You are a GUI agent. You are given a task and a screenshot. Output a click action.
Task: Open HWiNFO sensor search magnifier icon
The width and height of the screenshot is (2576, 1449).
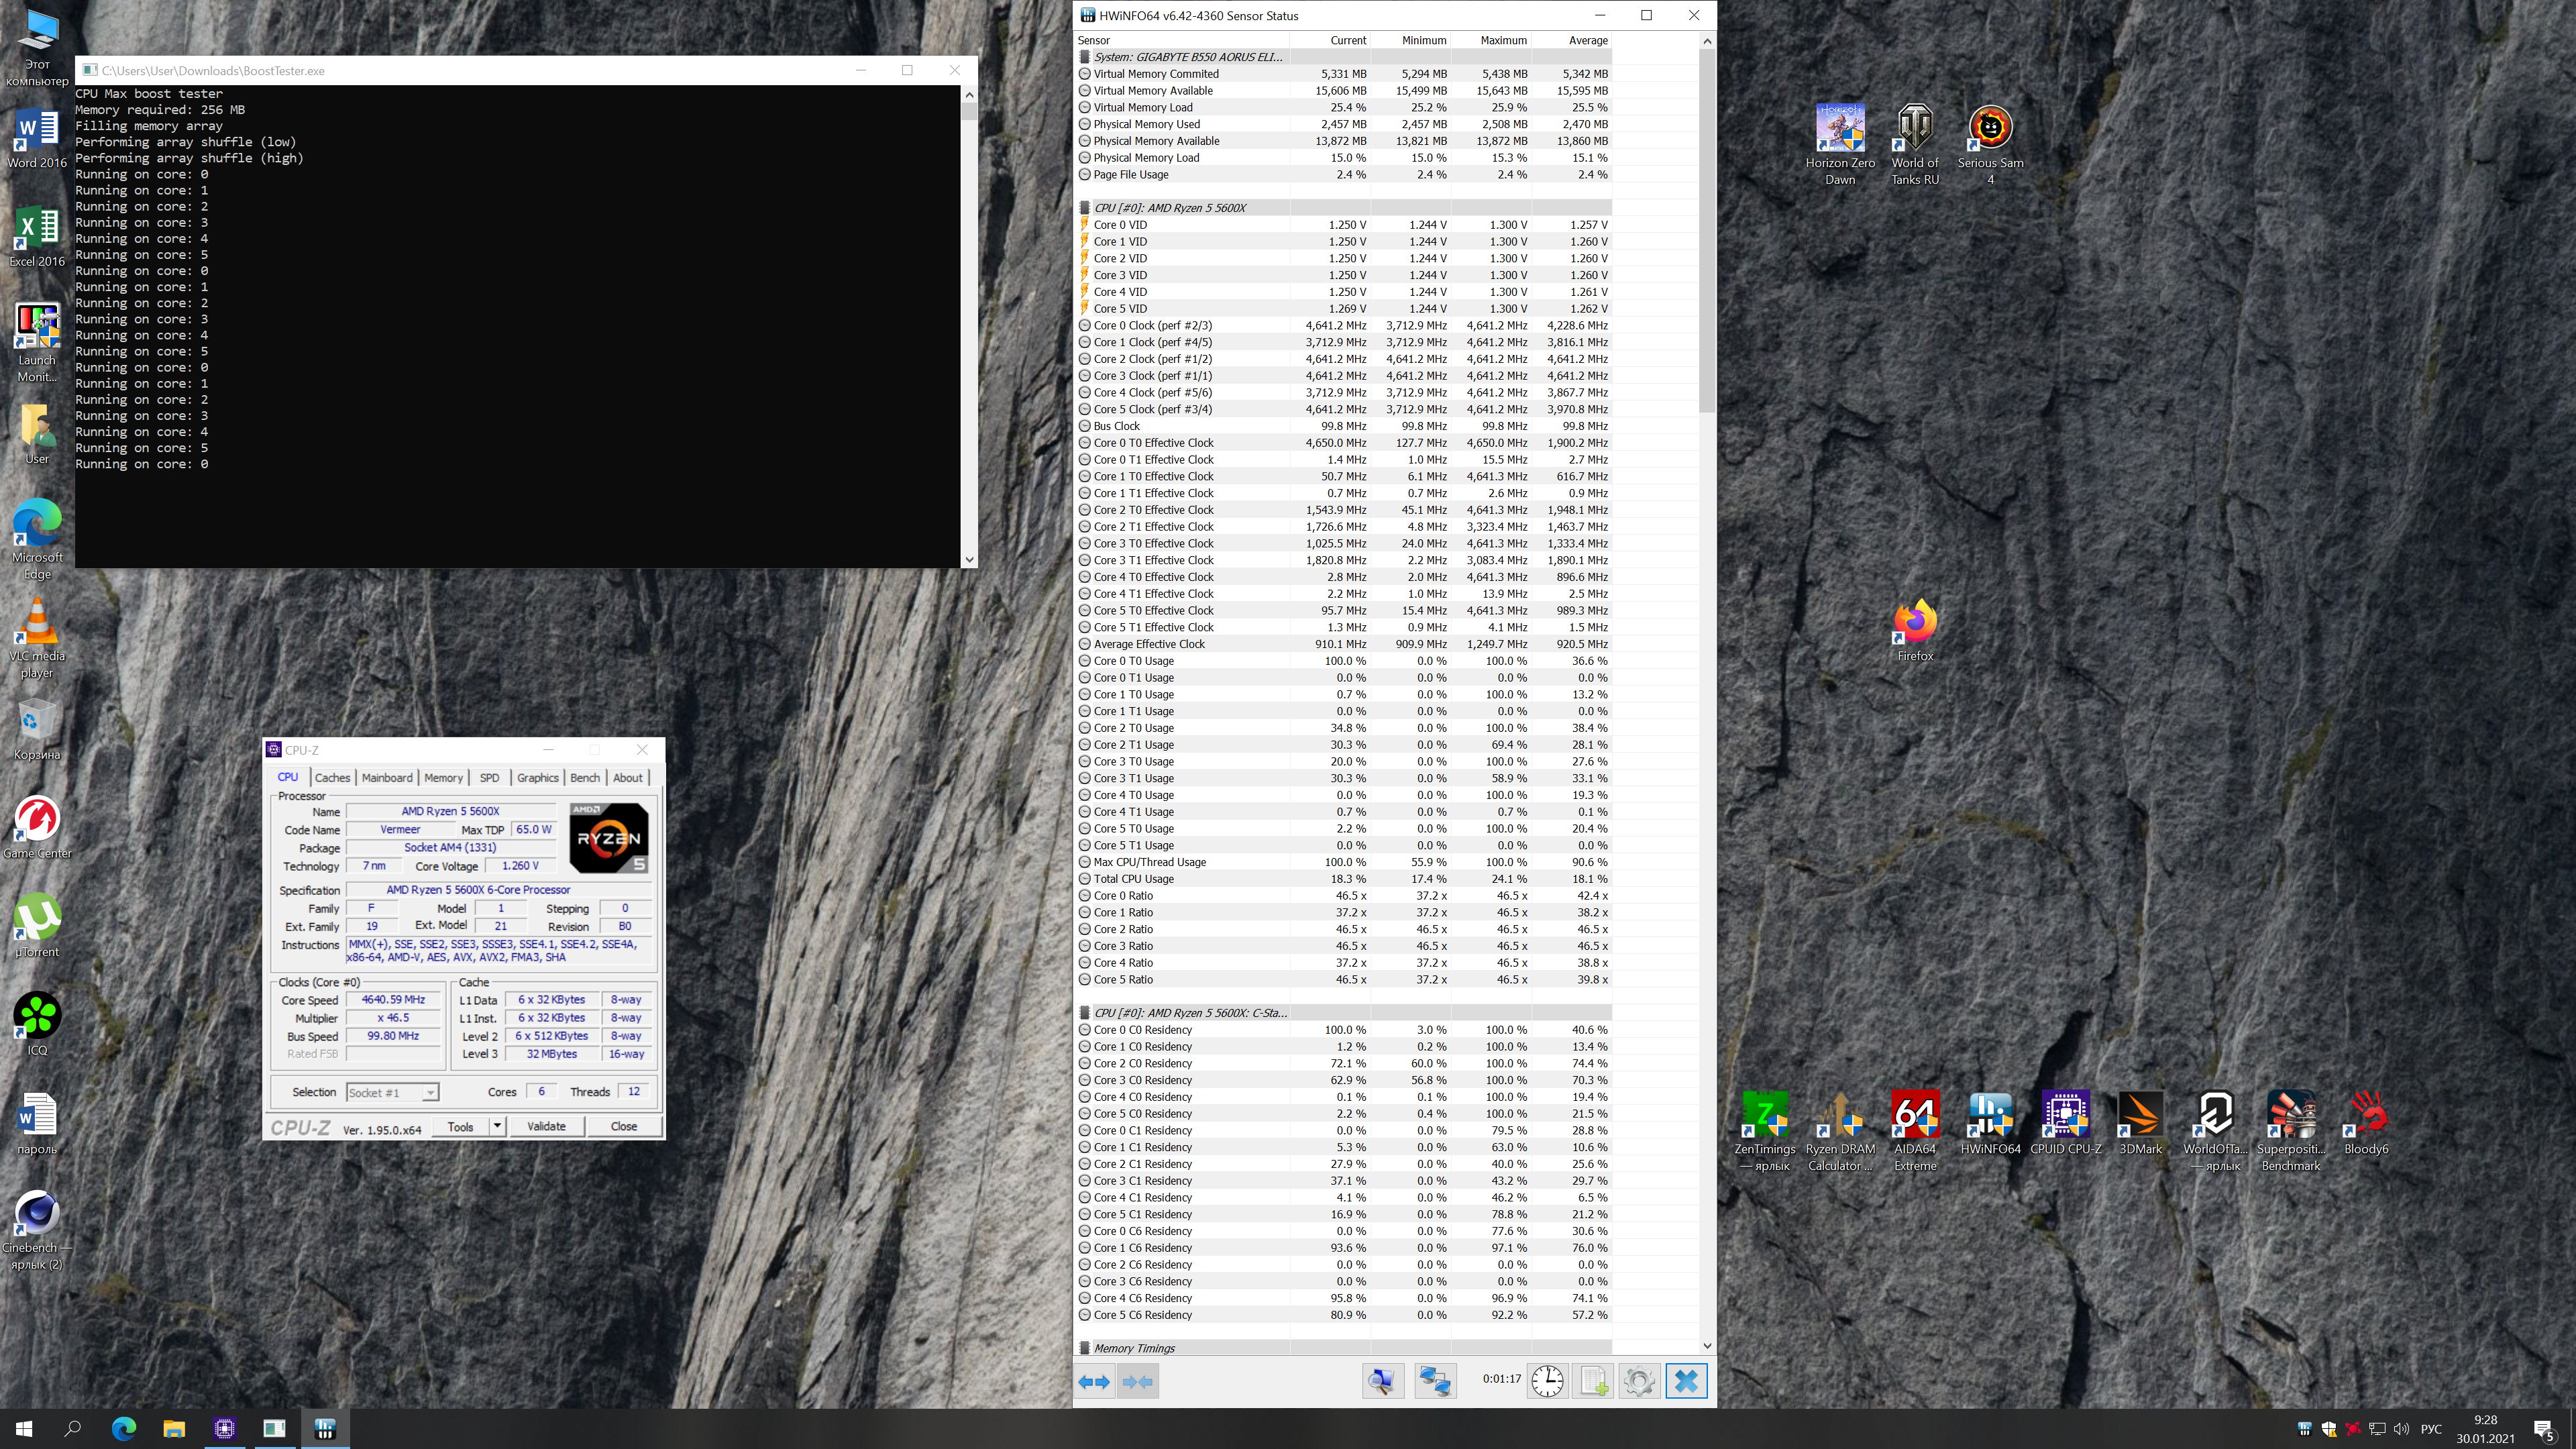coord(1383,1381)
